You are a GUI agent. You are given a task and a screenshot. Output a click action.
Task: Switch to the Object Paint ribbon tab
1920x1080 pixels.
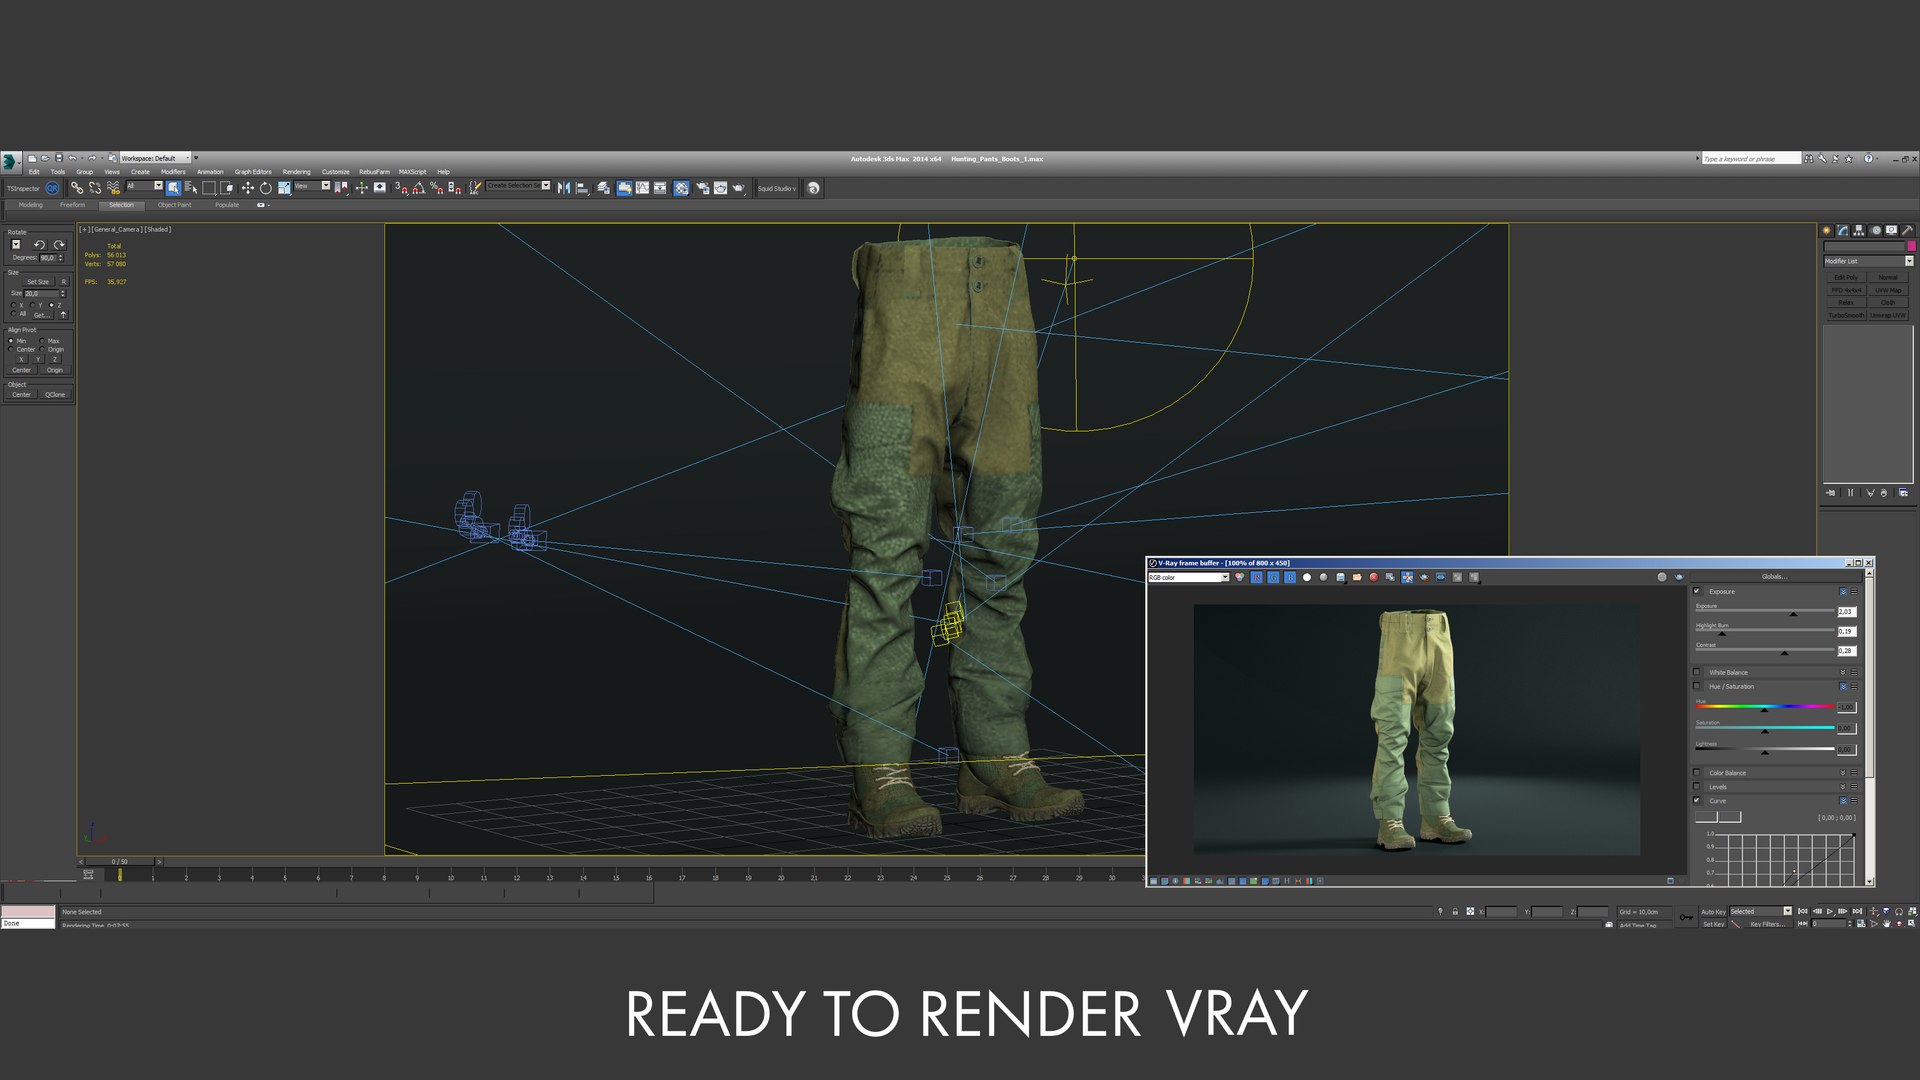pos(174,205)
